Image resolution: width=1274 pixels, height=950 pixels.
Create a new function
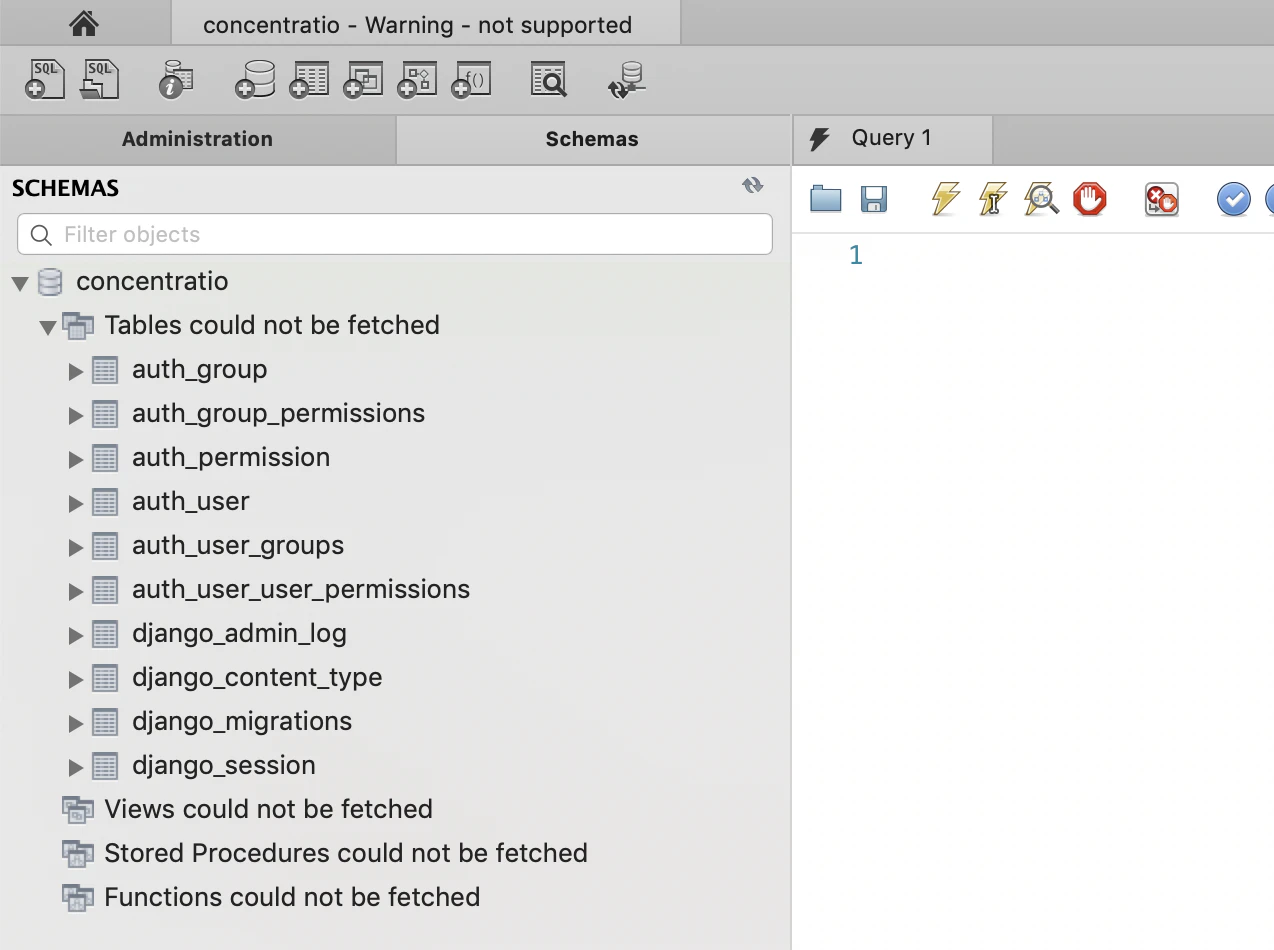pos(472,80)
